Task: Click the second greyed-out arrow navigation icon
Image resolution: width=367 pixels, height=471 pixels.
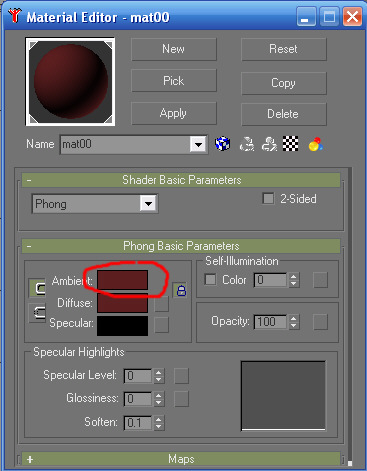Action: coord(269,144)
